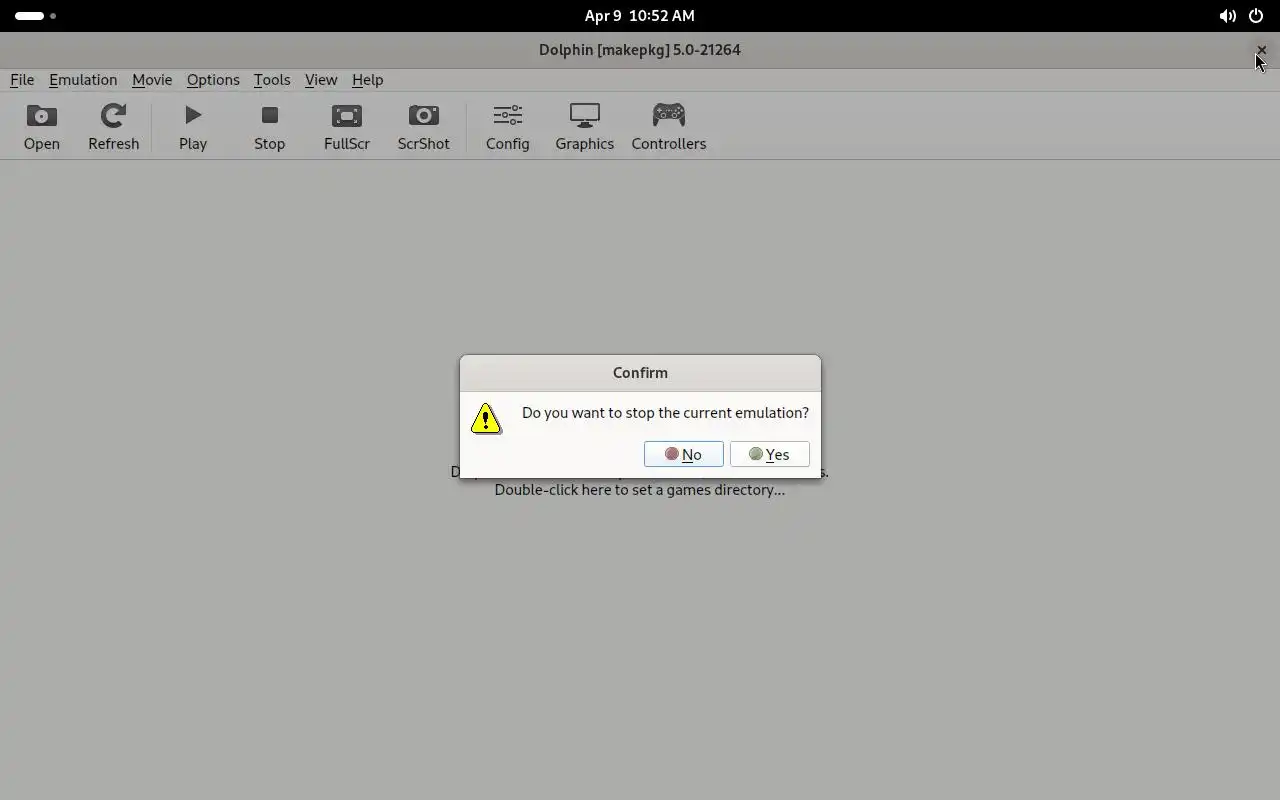The image size is (1280, 800).
Task: Confirm stopping emulation with Yes
Action: [770, 454]
